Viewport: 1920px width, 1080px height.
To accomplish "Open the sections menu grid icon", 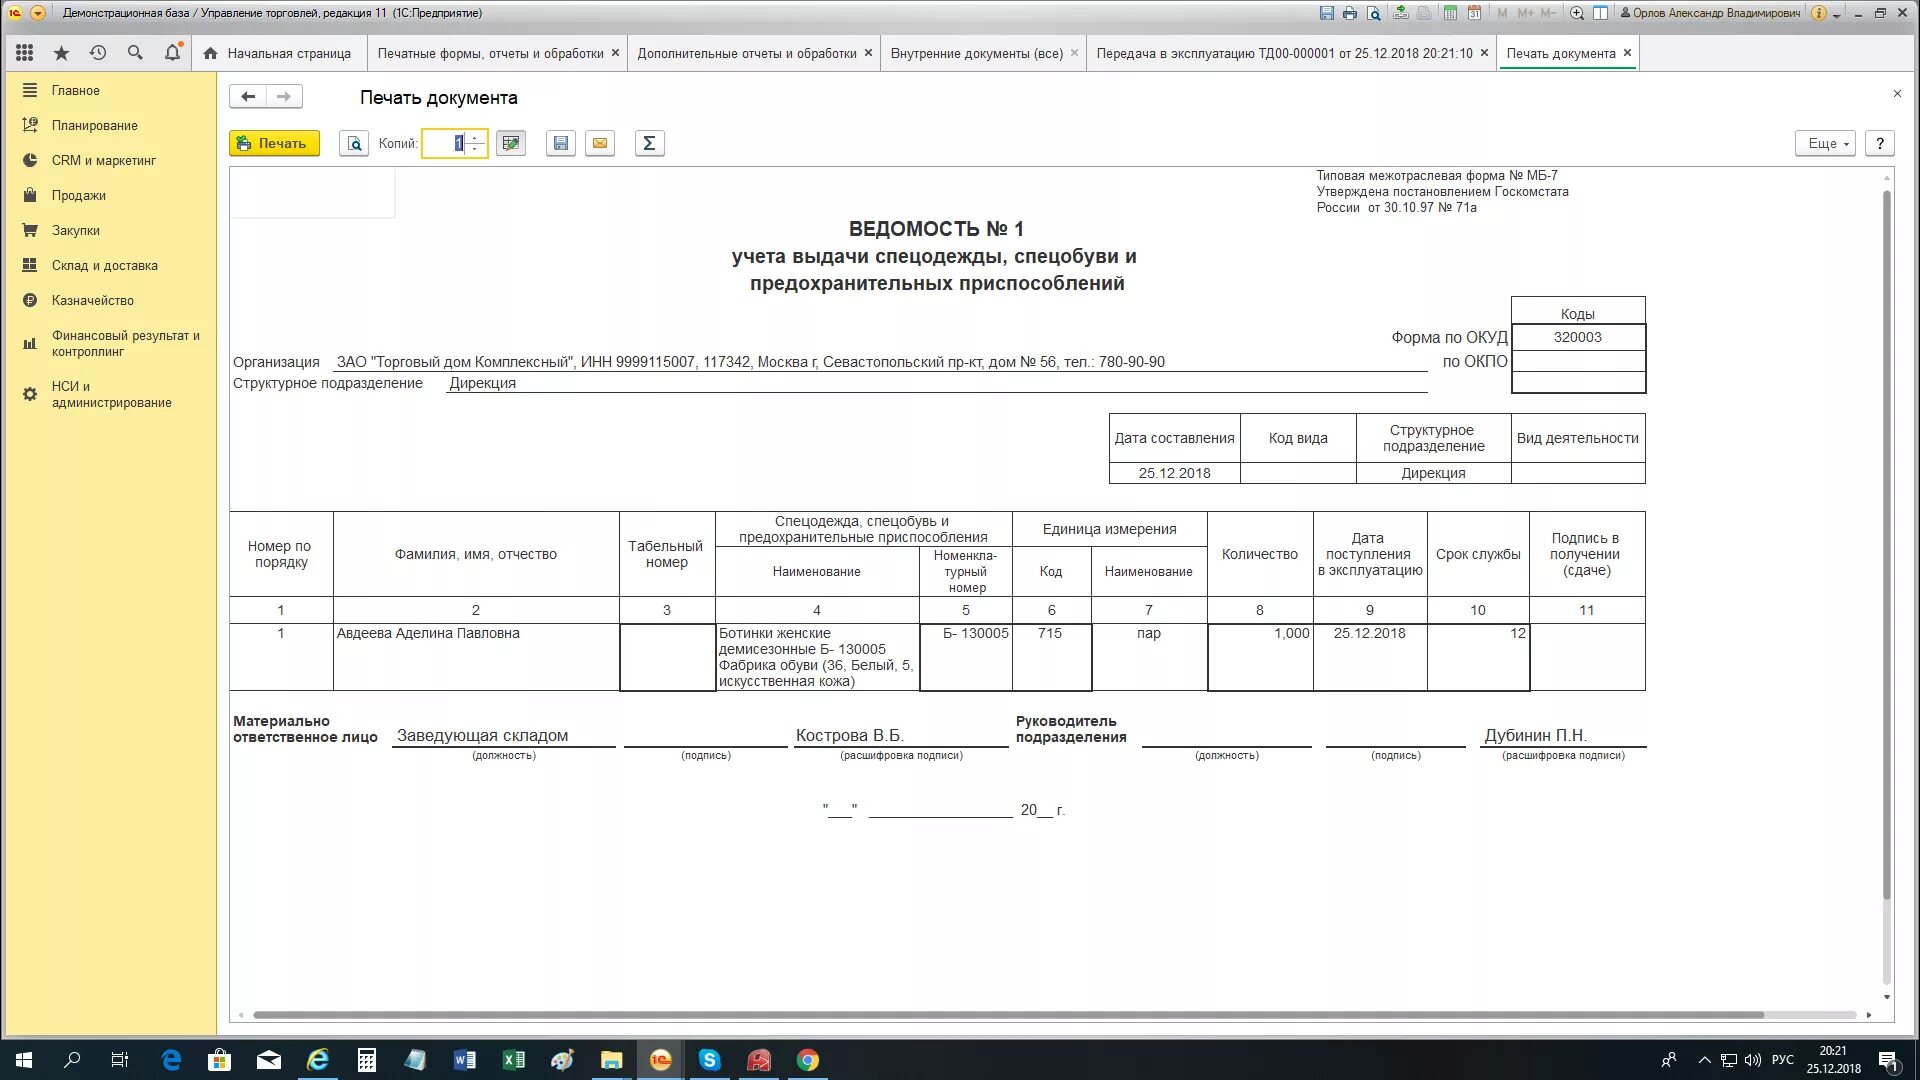I will pyautogui.click(x=25, y=53).
